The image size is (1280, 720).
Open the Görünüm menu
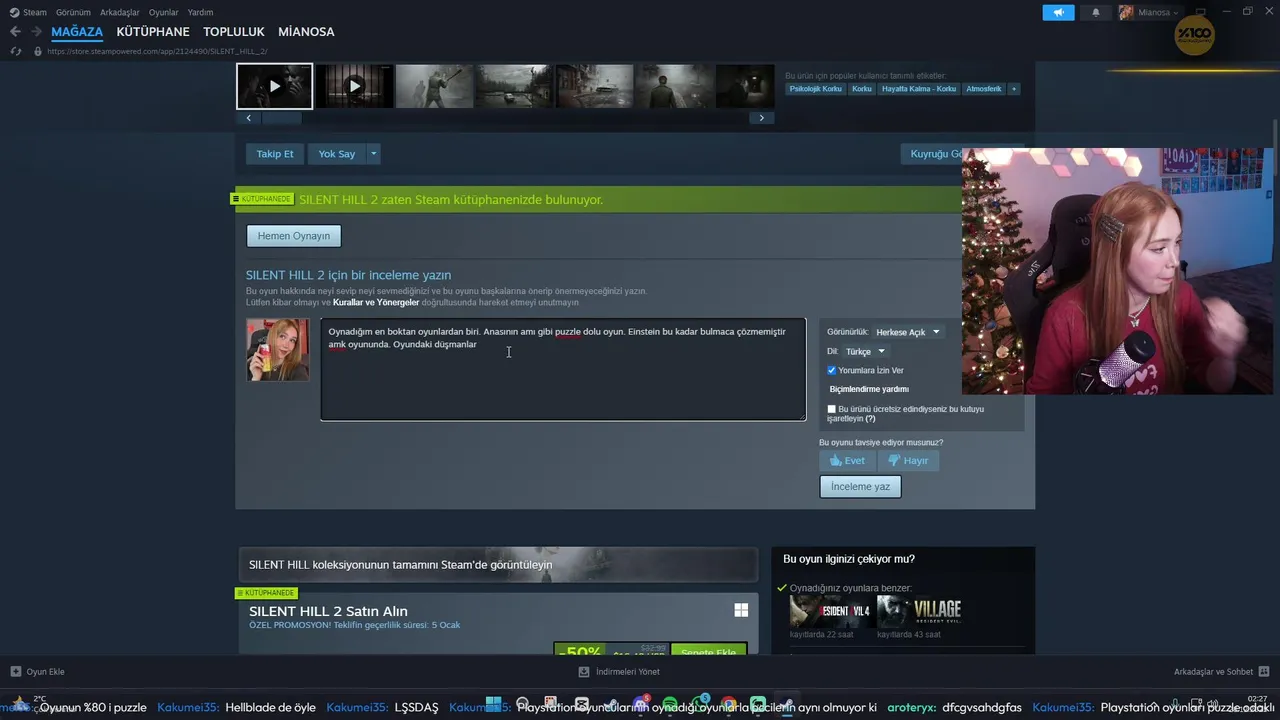click(x=73, y=12)
